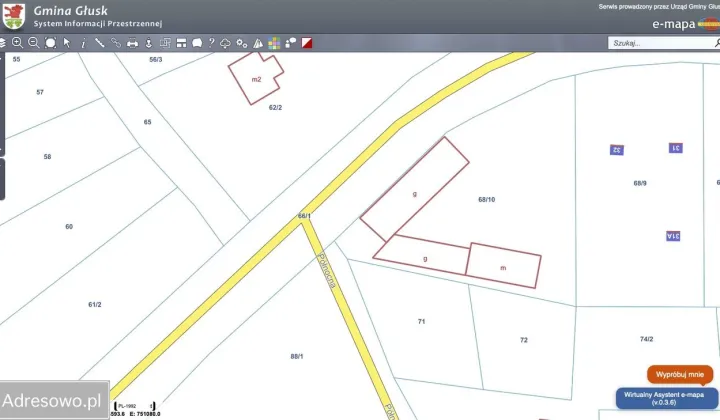
Task: Click the cloud download icon
Action: pyautogui.click(x=225, y=43)
